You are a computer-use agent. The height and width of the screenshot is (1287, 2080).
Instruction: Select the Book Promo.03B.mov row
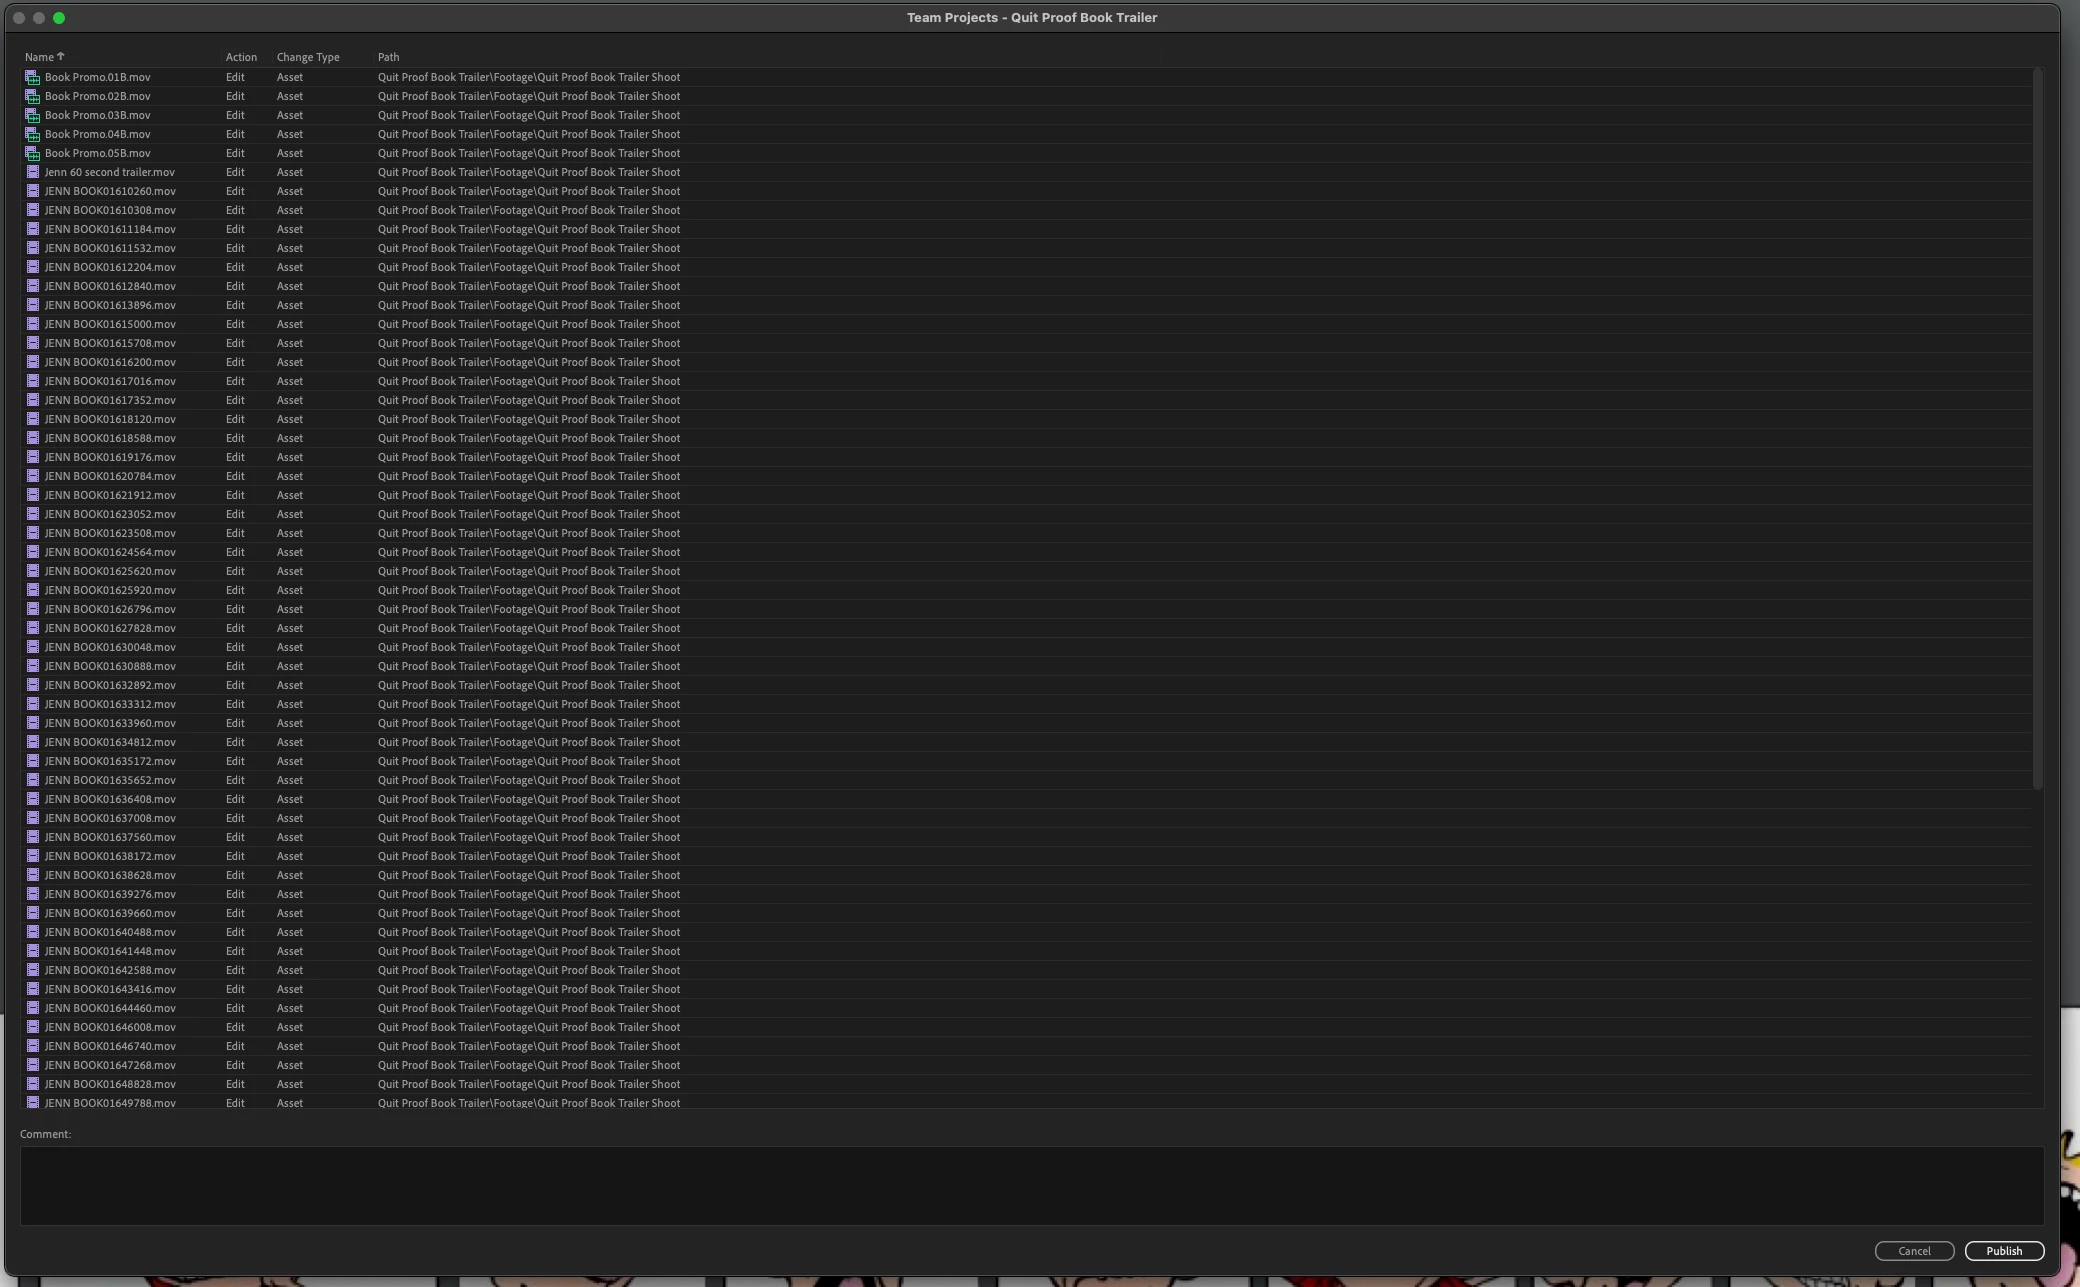click(x=98, y=115)
